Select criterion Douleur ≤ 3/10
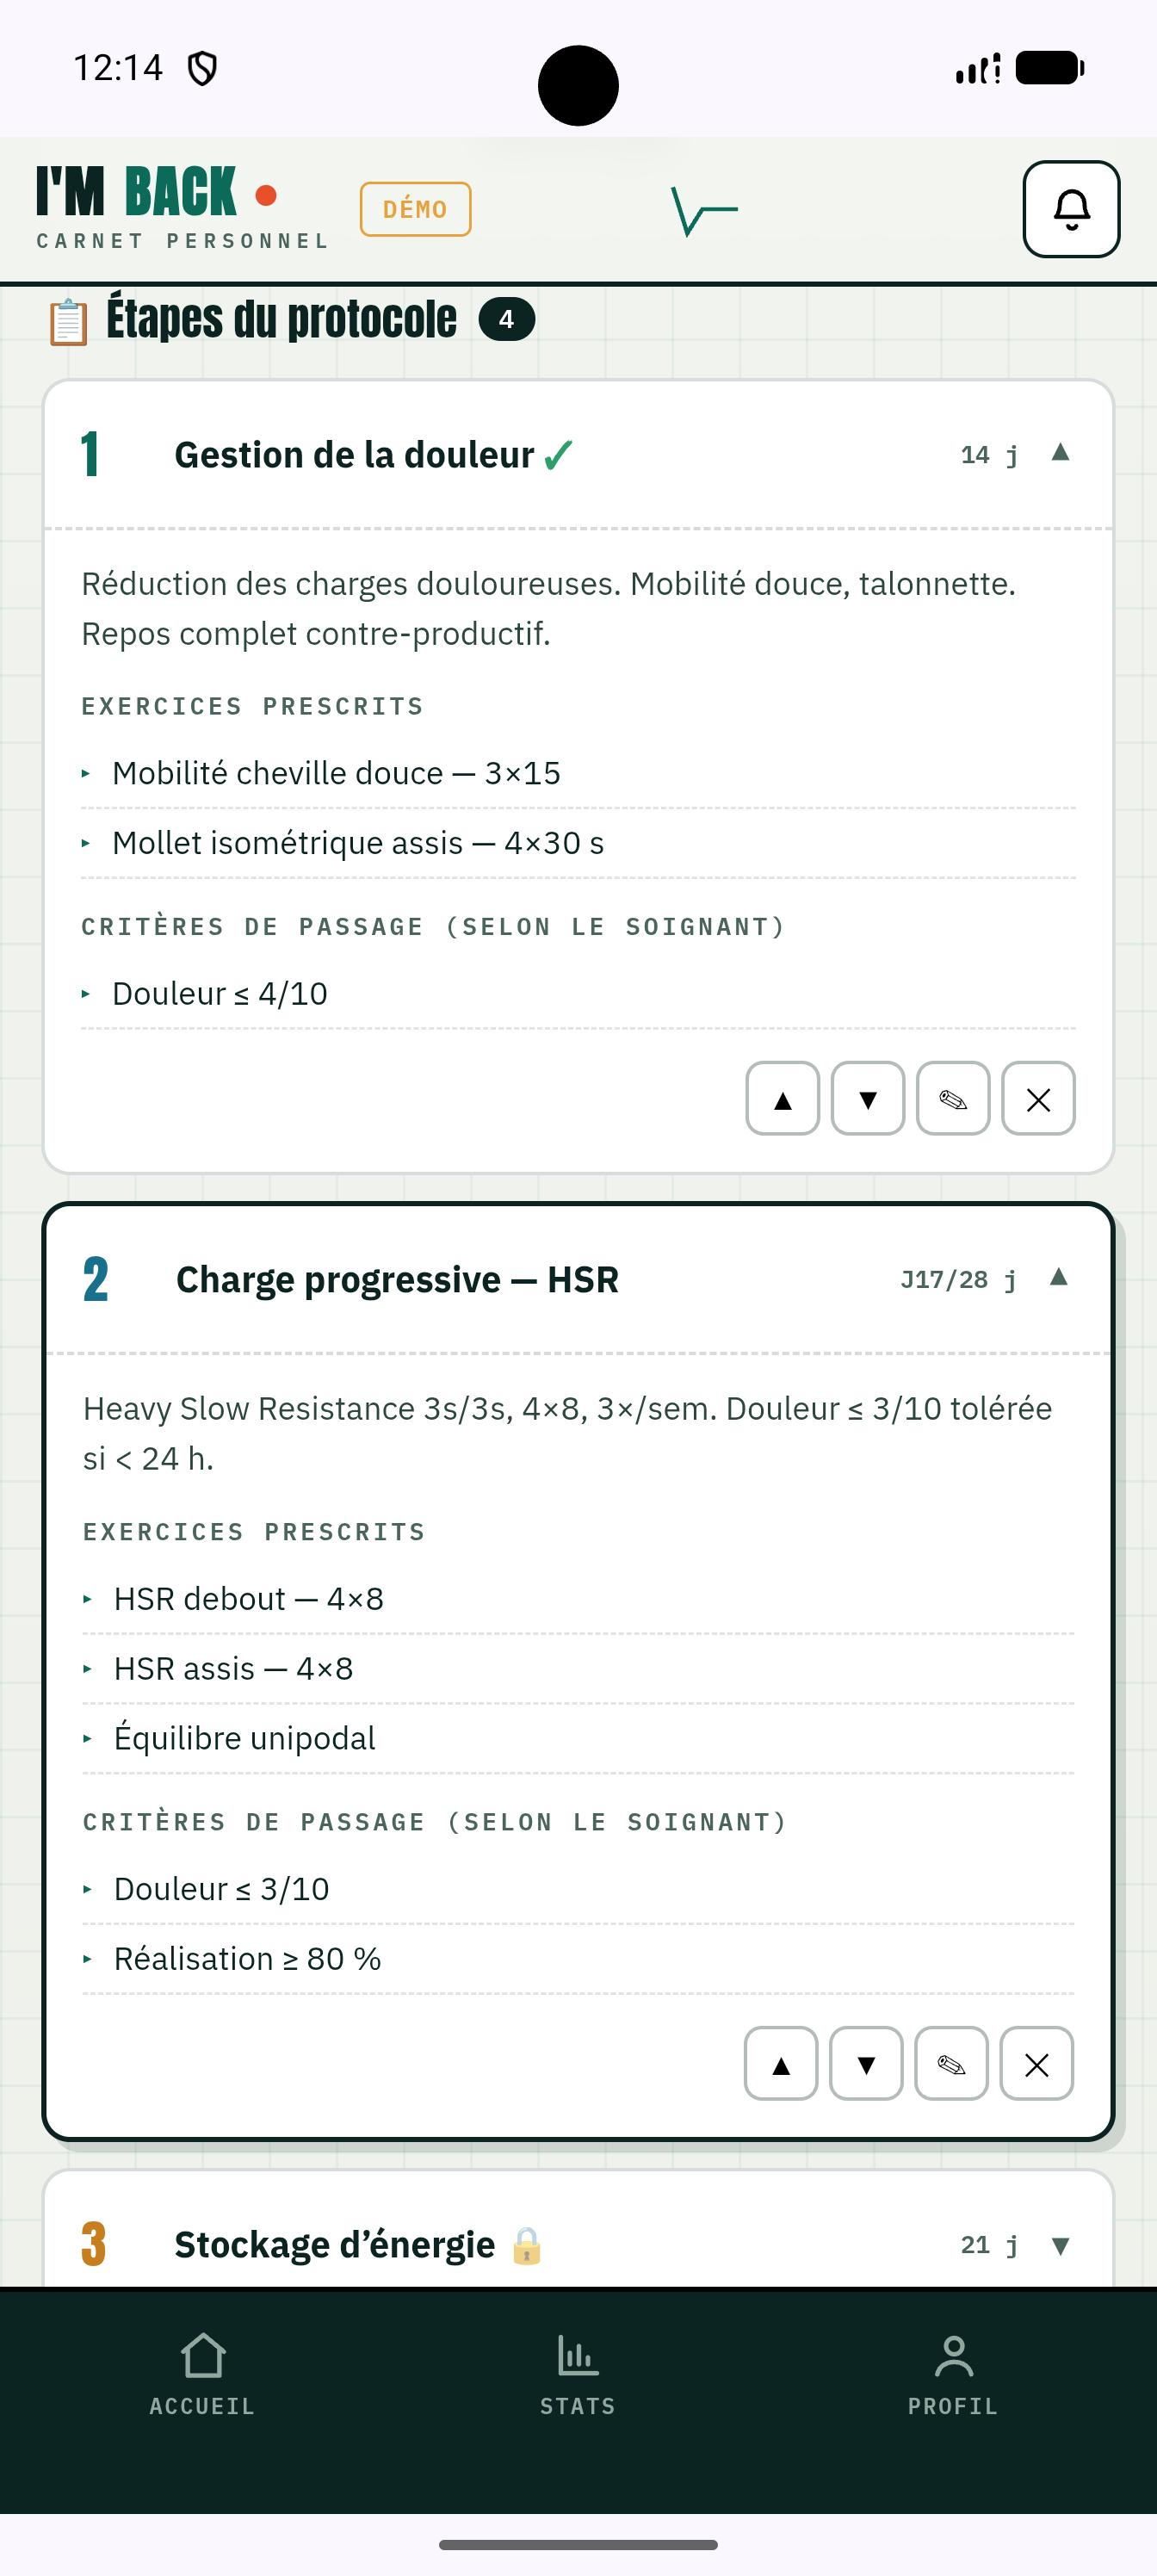The image size is (1157, 2576). point(578,1889)
